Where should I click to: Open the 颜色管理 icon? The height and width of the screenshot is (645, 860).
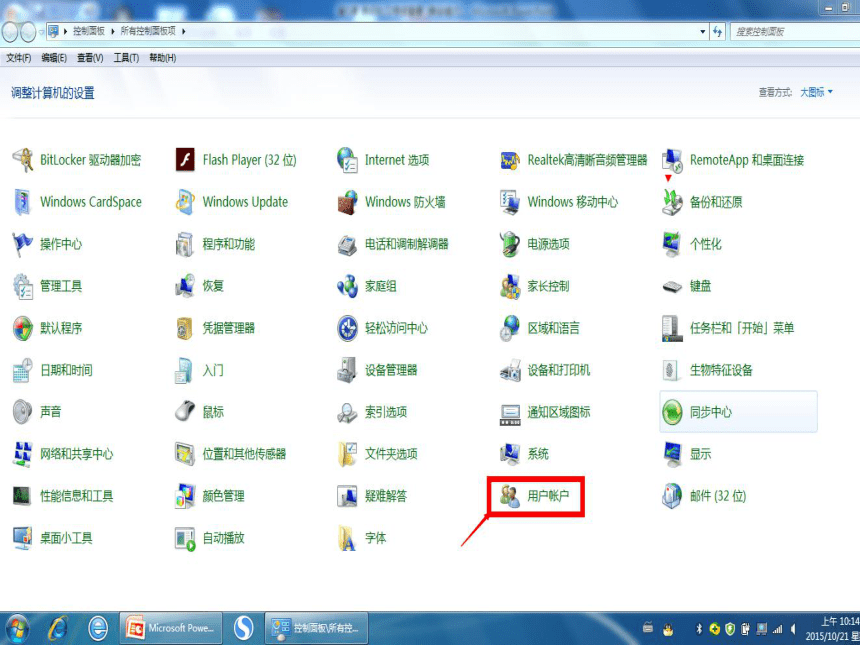tap(185, 496)
